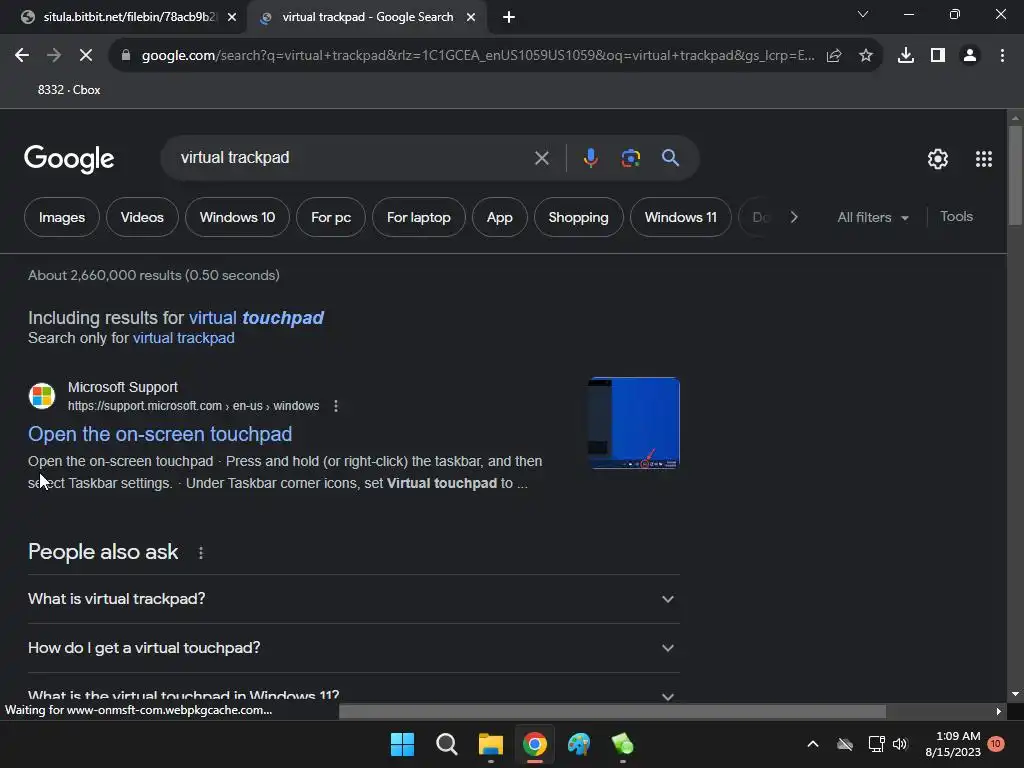1024x768 pixels.
Task: Click the horizontal scrollbar thumb
Action: [x=612, y=711]
